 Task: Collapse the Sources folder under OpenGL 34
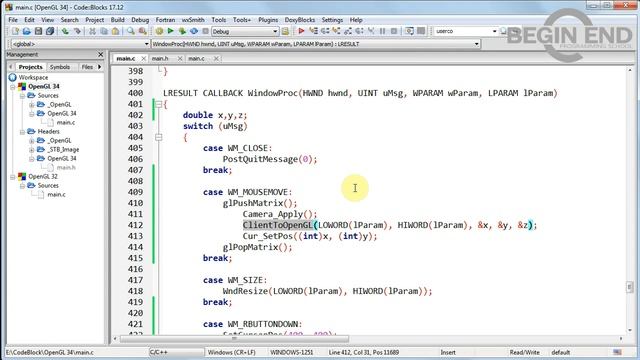pyautogui.click(x=22, y=96)
